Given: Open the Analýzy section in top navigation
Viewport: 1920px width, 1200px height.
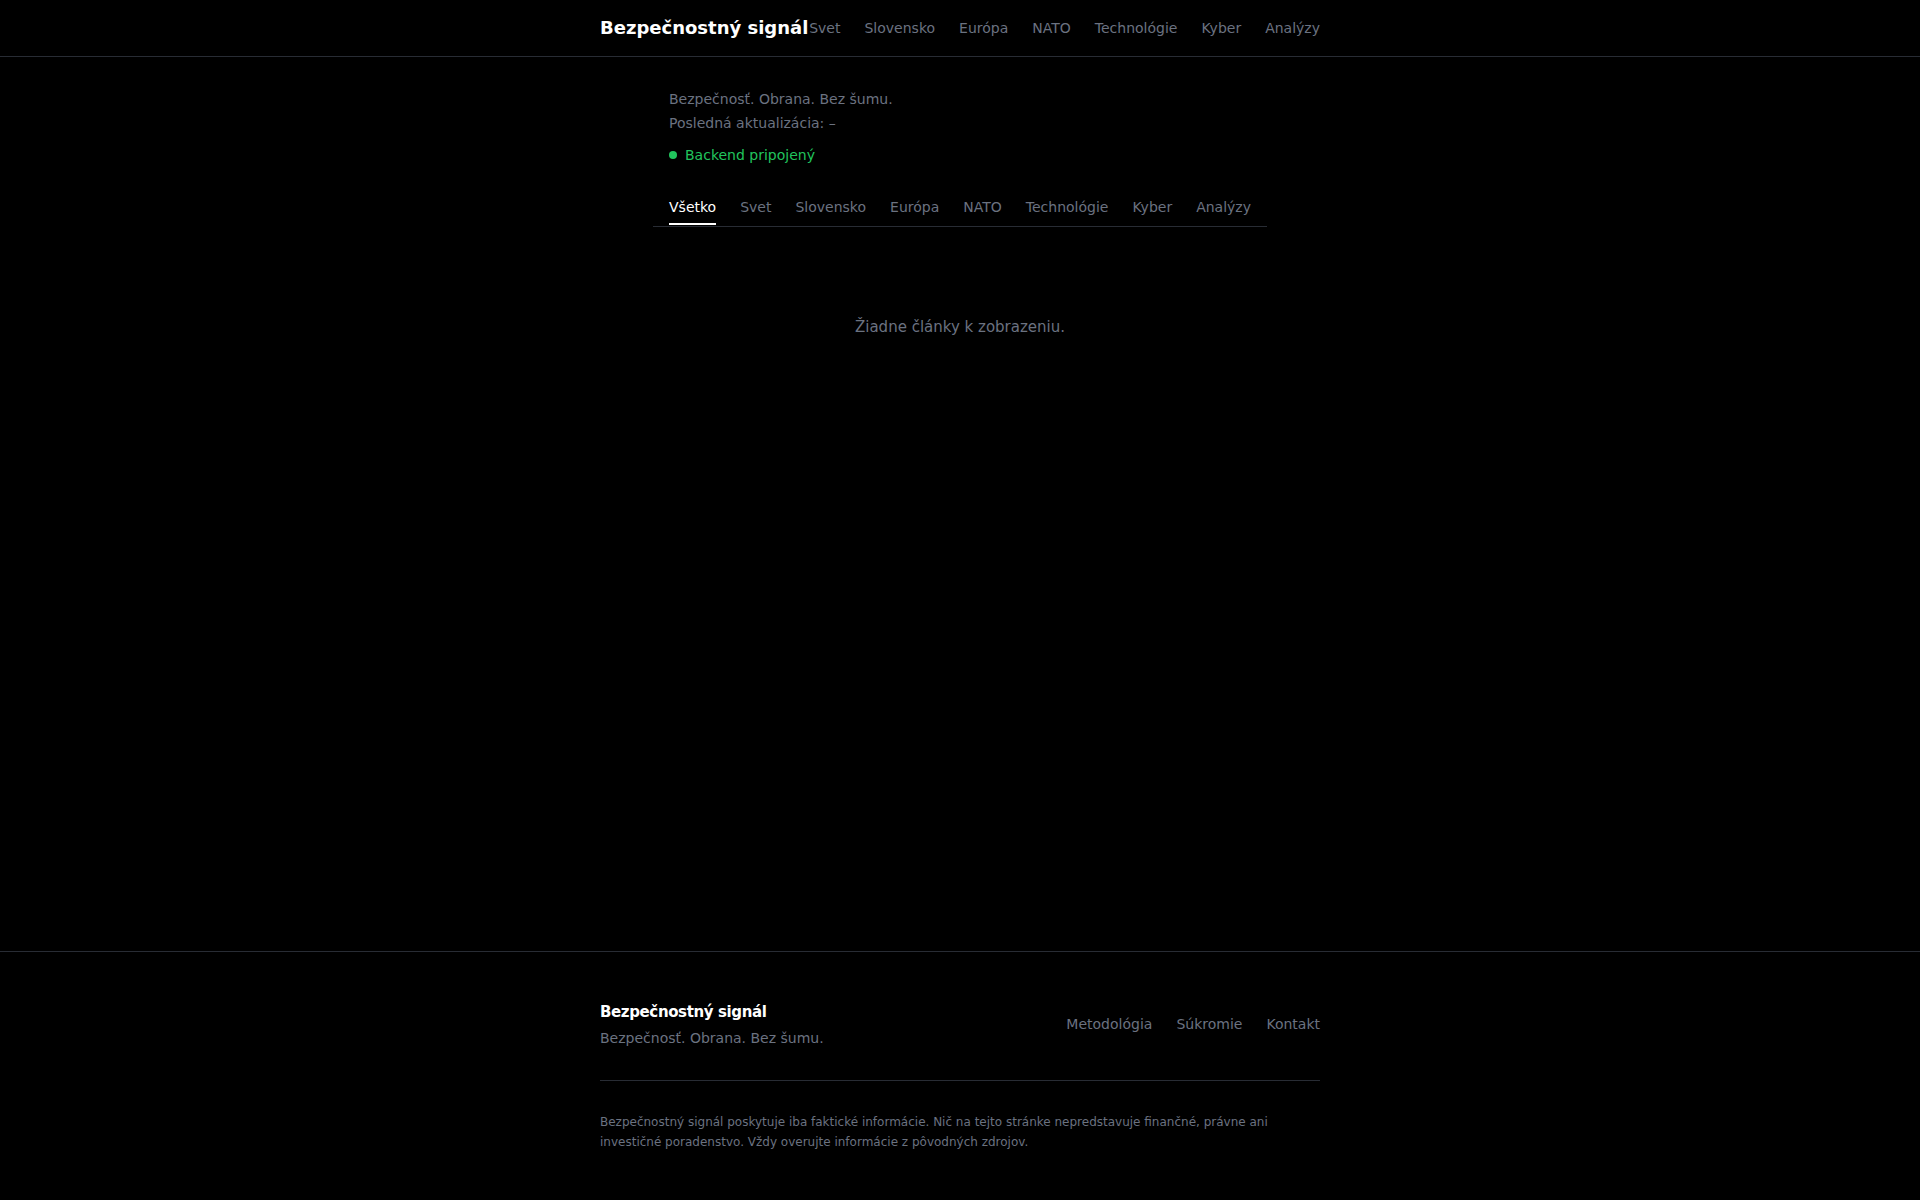Looking at the screenshot, I should tap(1292, 28).
